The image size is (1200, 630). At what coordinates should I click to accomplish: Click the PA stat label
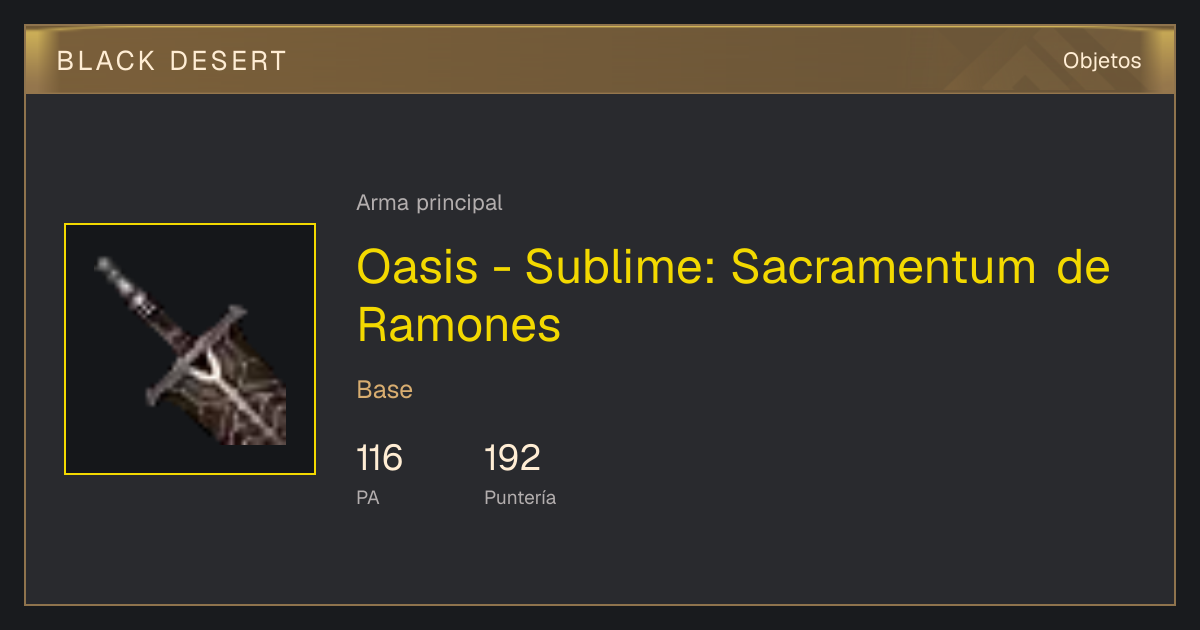(368, 497)
